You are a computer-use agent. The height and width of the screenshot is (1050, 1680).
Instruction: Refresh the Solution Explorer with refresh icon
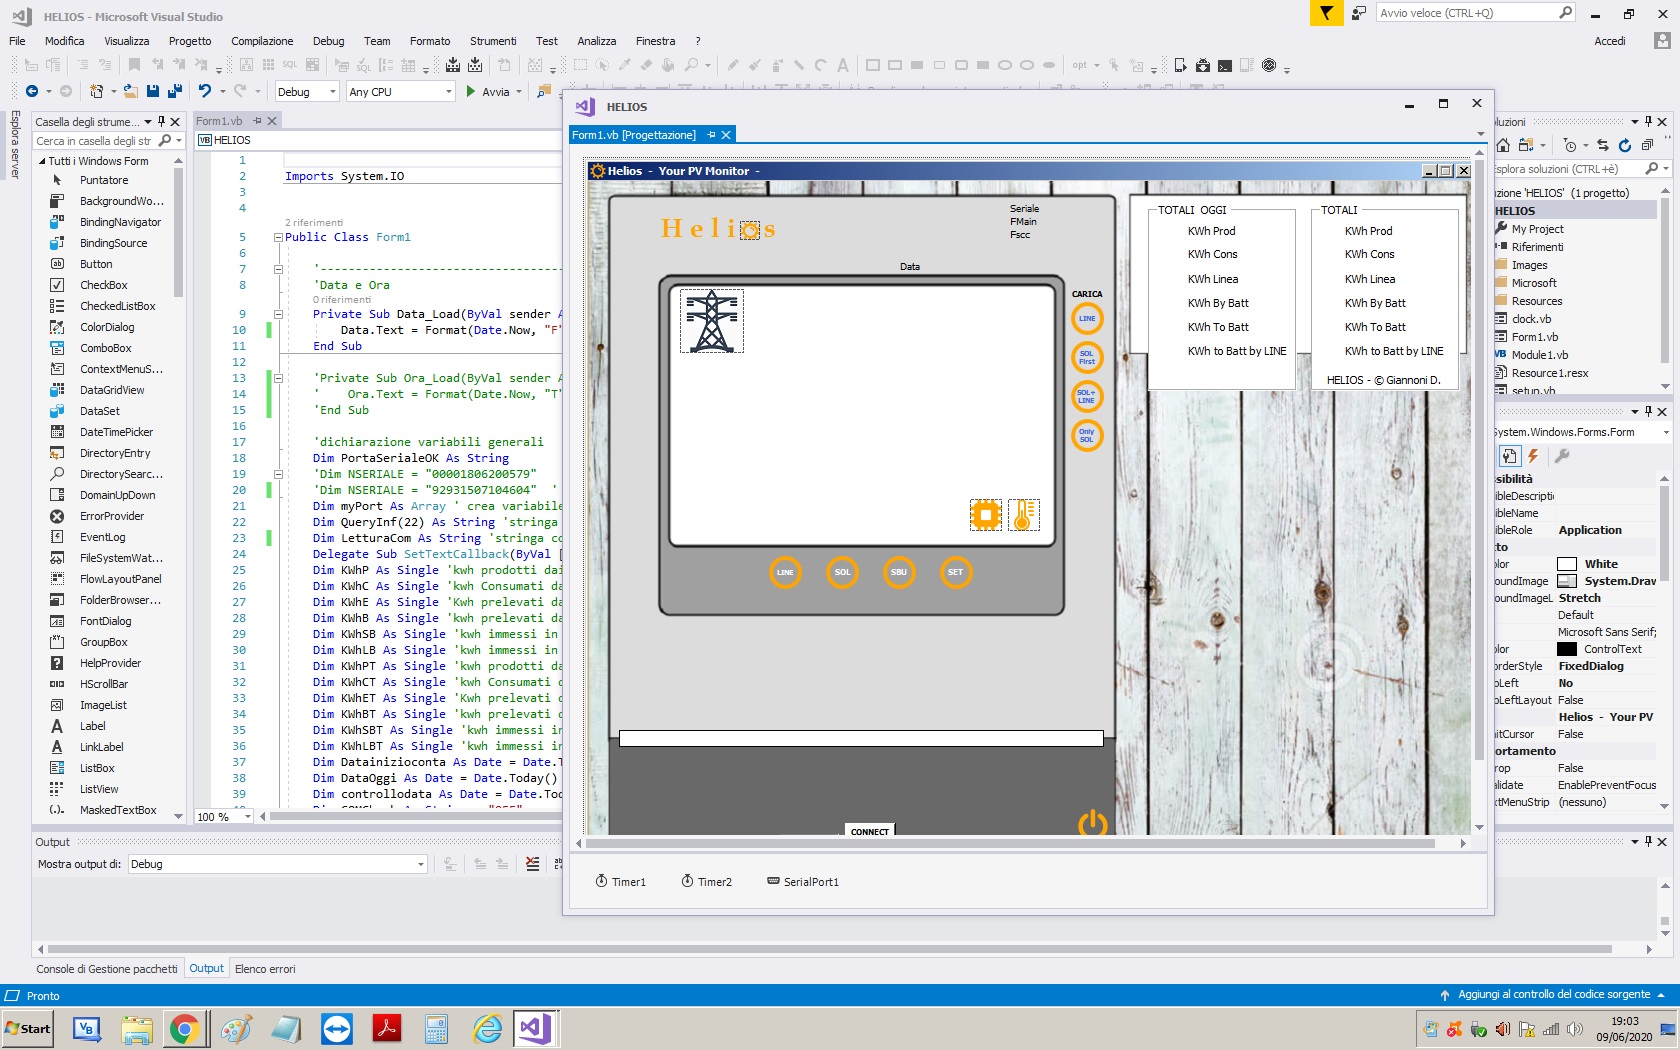(1624, 145)
